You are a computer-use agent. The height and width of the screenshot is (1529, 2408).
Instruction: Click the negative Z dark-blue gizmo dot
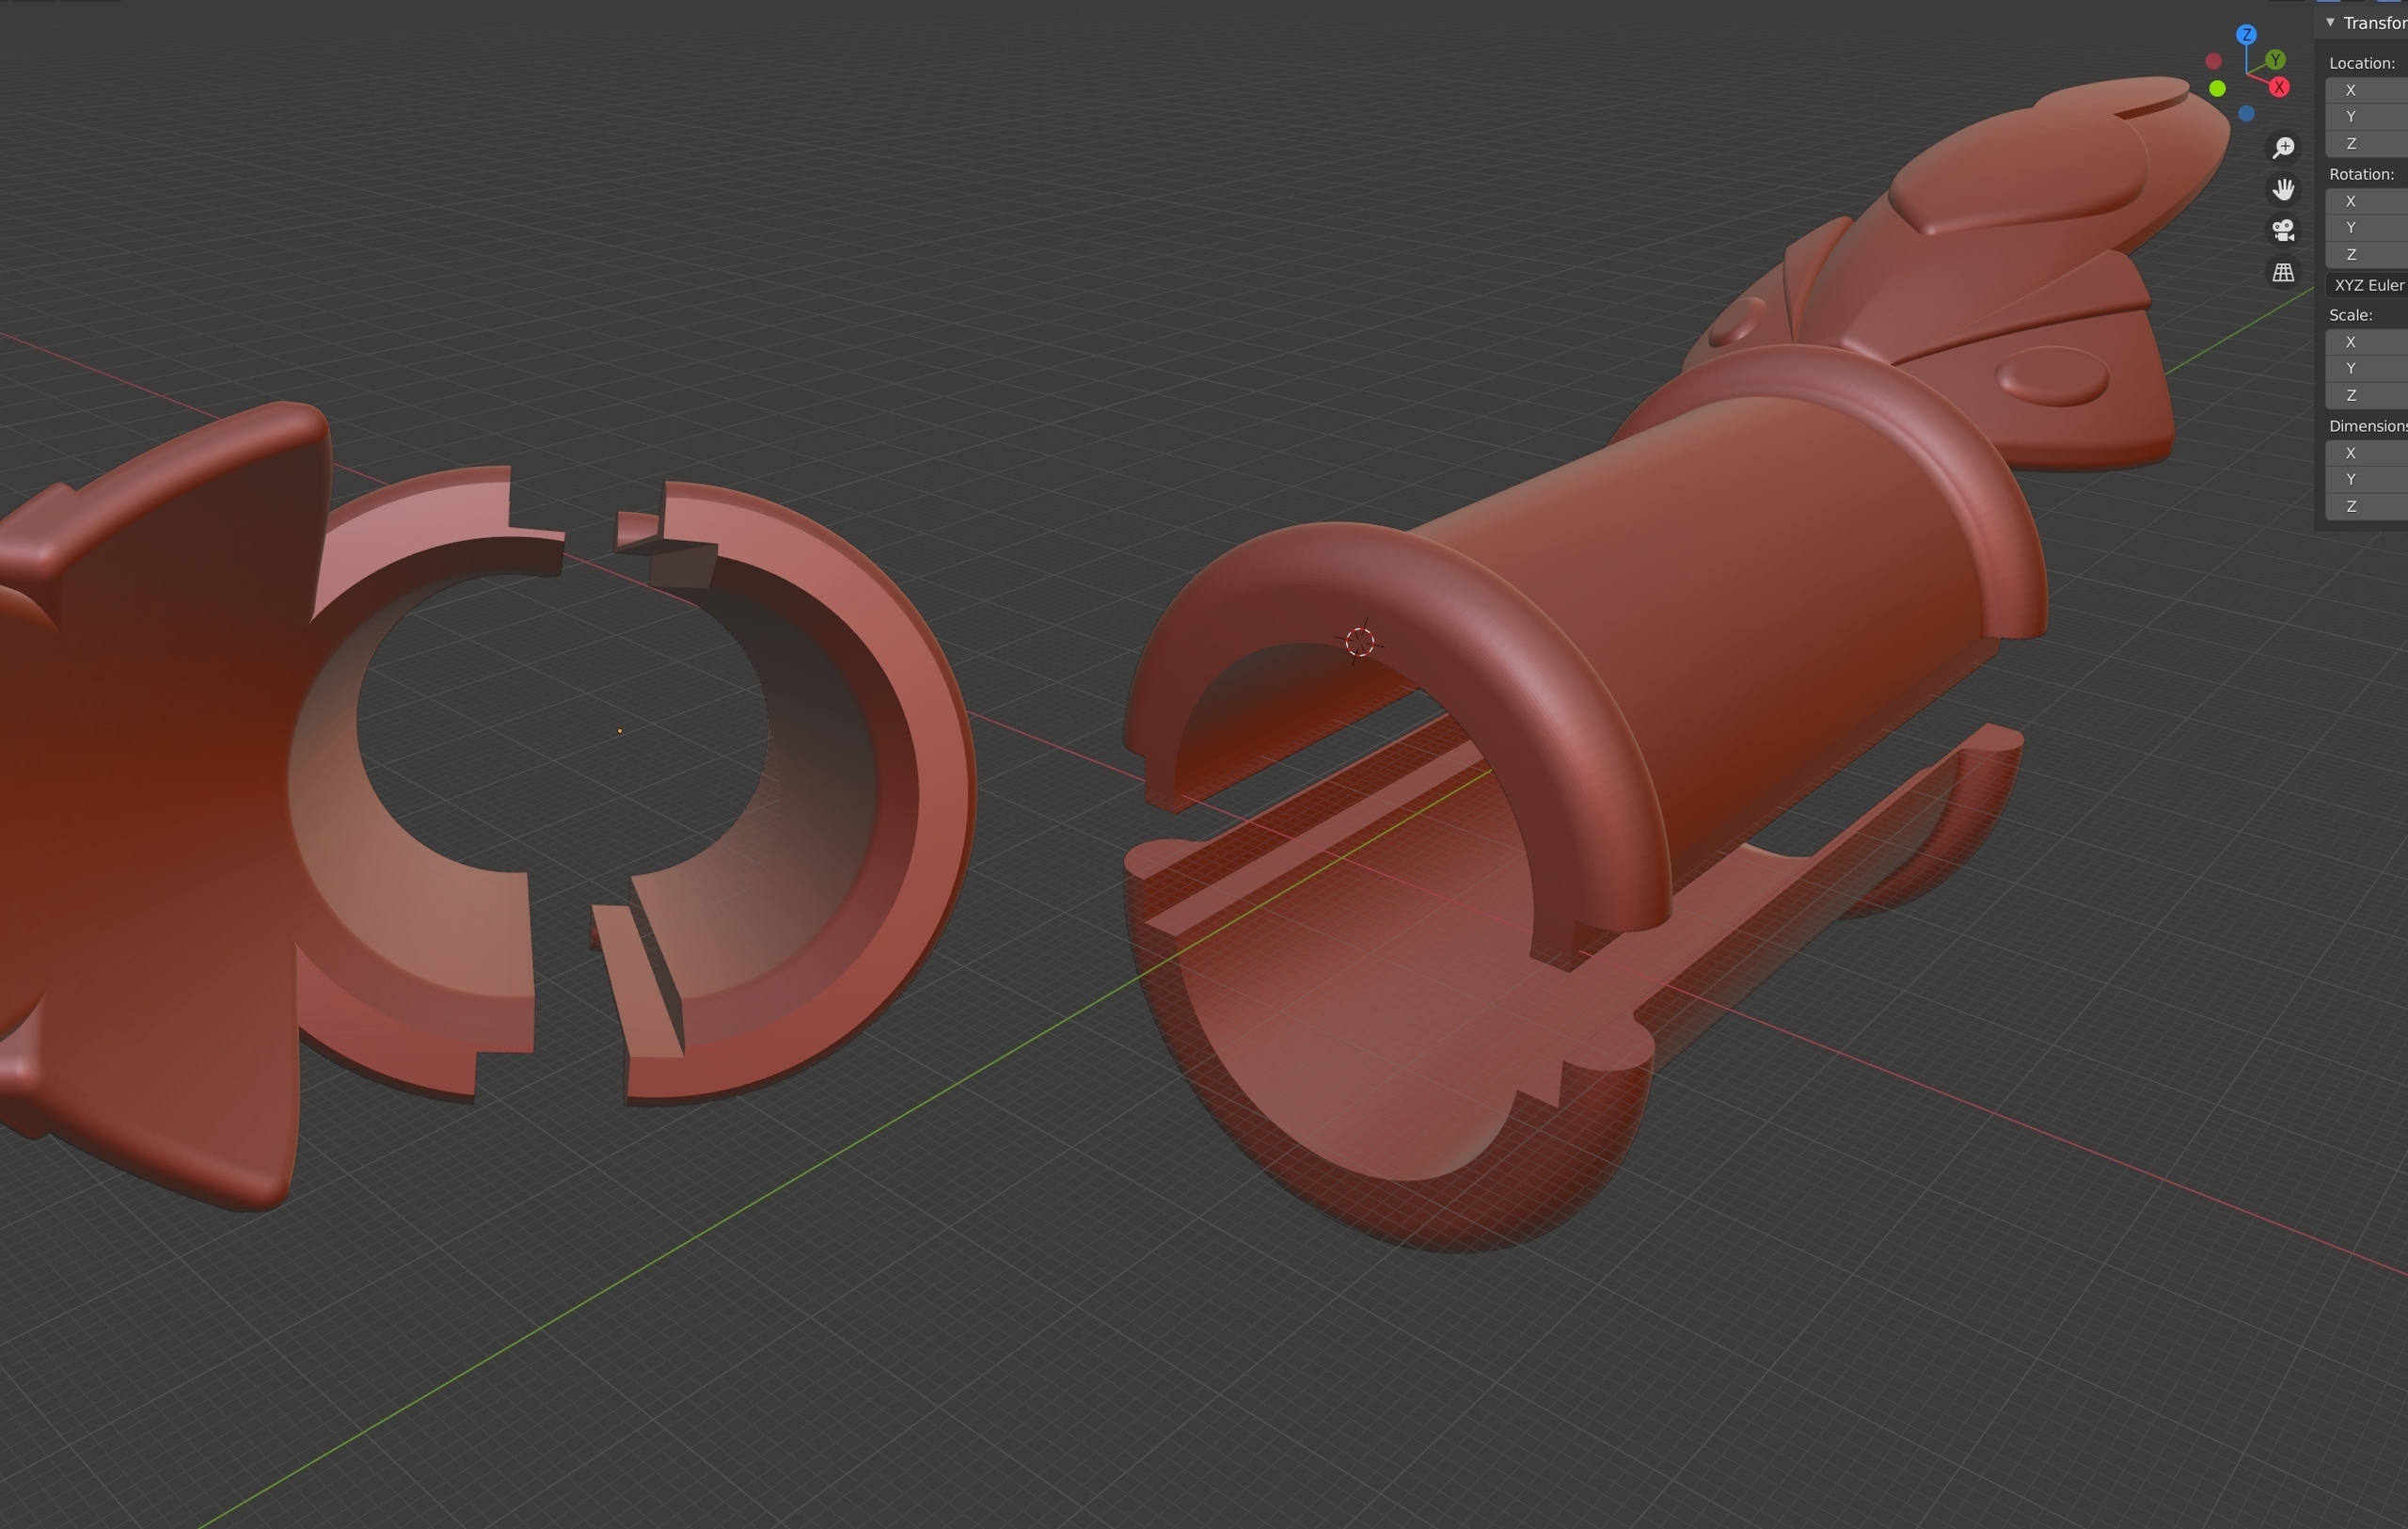pyautogui.click(x=2246, y=114)
